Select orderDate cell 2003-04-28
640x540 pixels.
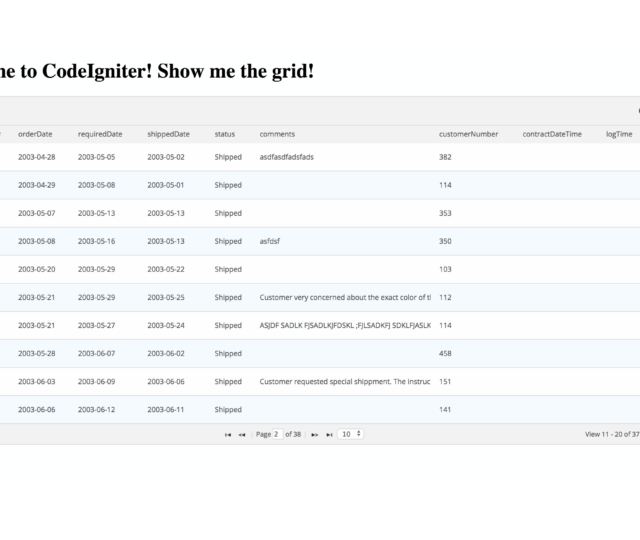tap(37, 157)
